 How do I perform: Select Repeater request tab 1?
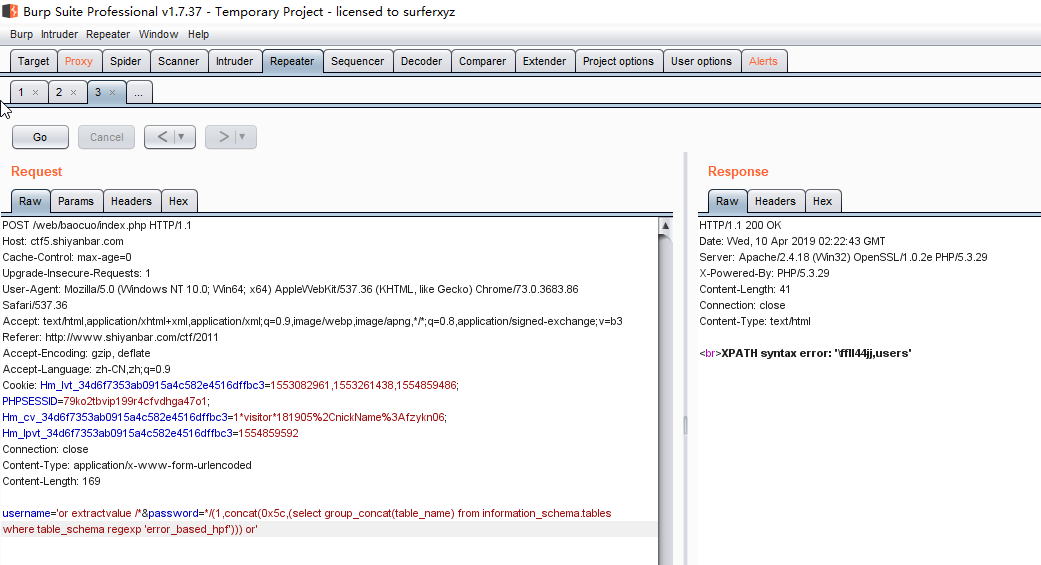click(x=21, y=92)
